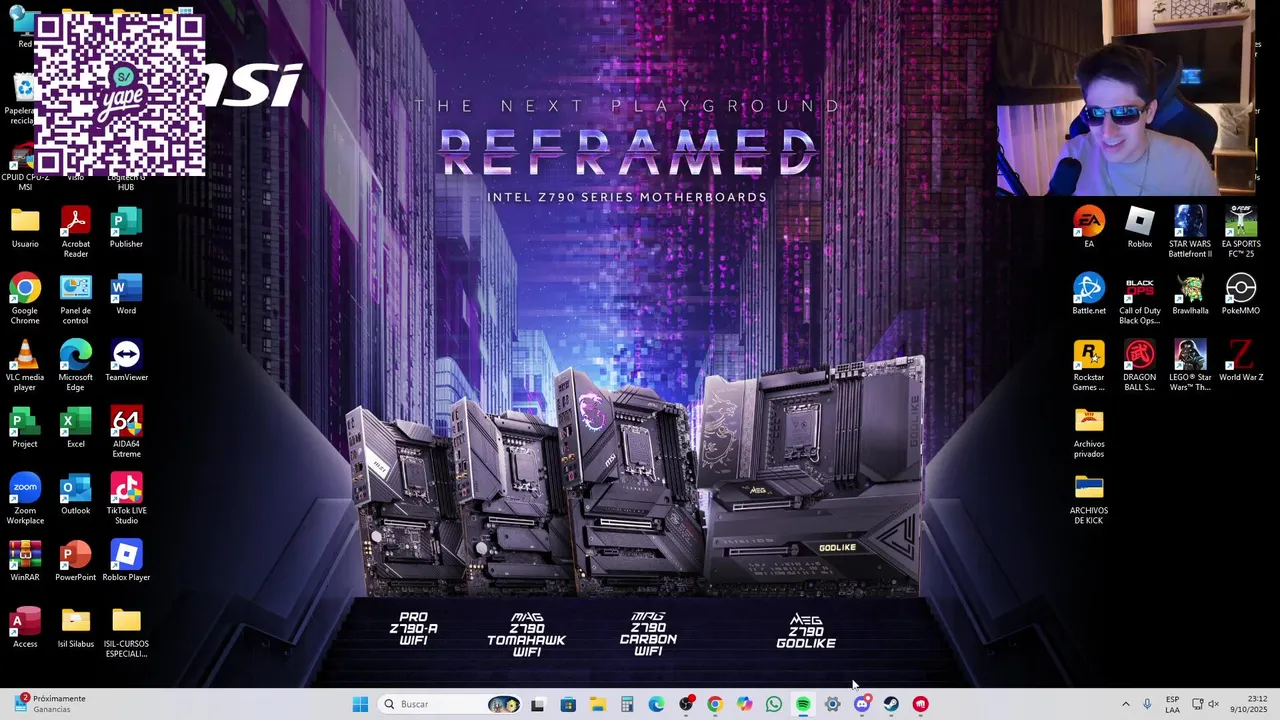Select the PokeMMO desktop icon
Screen dimensions: 1280x720
click(1241, 294)
